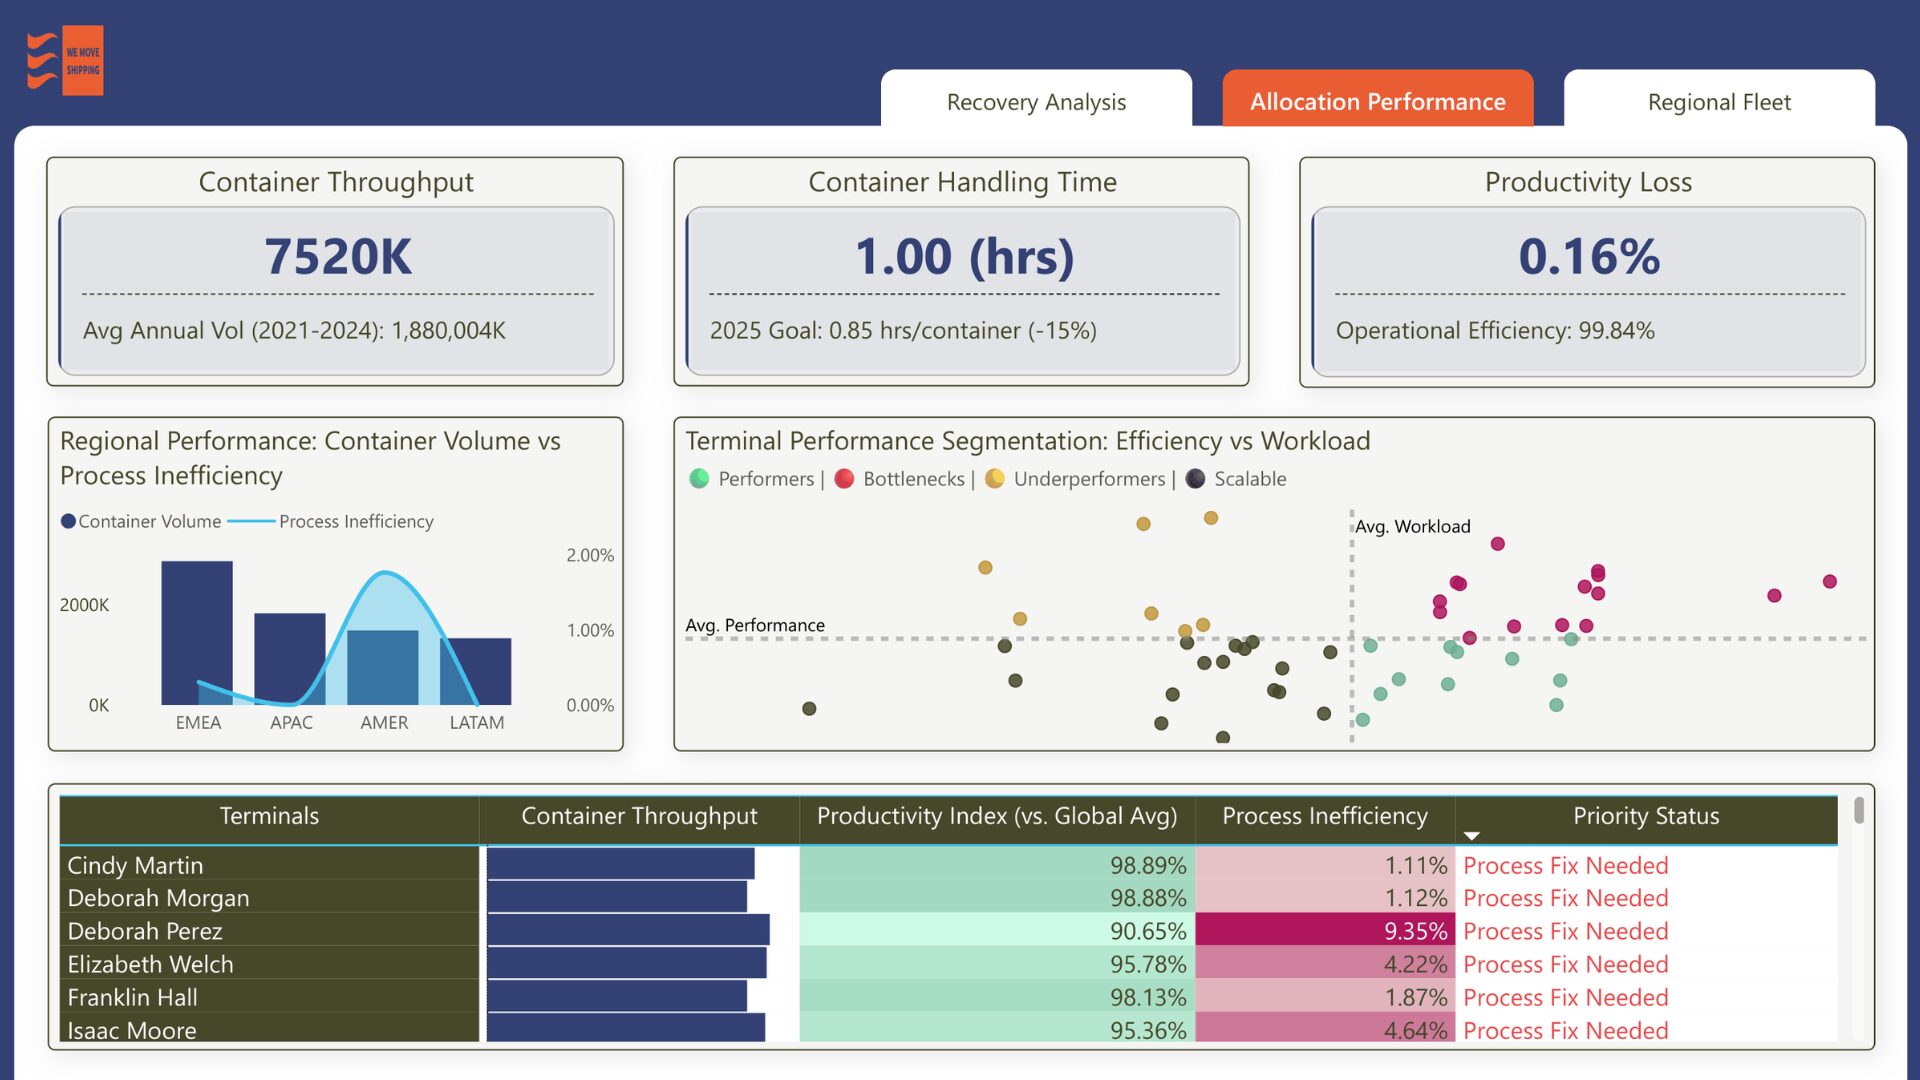Select the Allocation Performance tab
Screen dimensions: 1920x1080
click(1377, 101)
